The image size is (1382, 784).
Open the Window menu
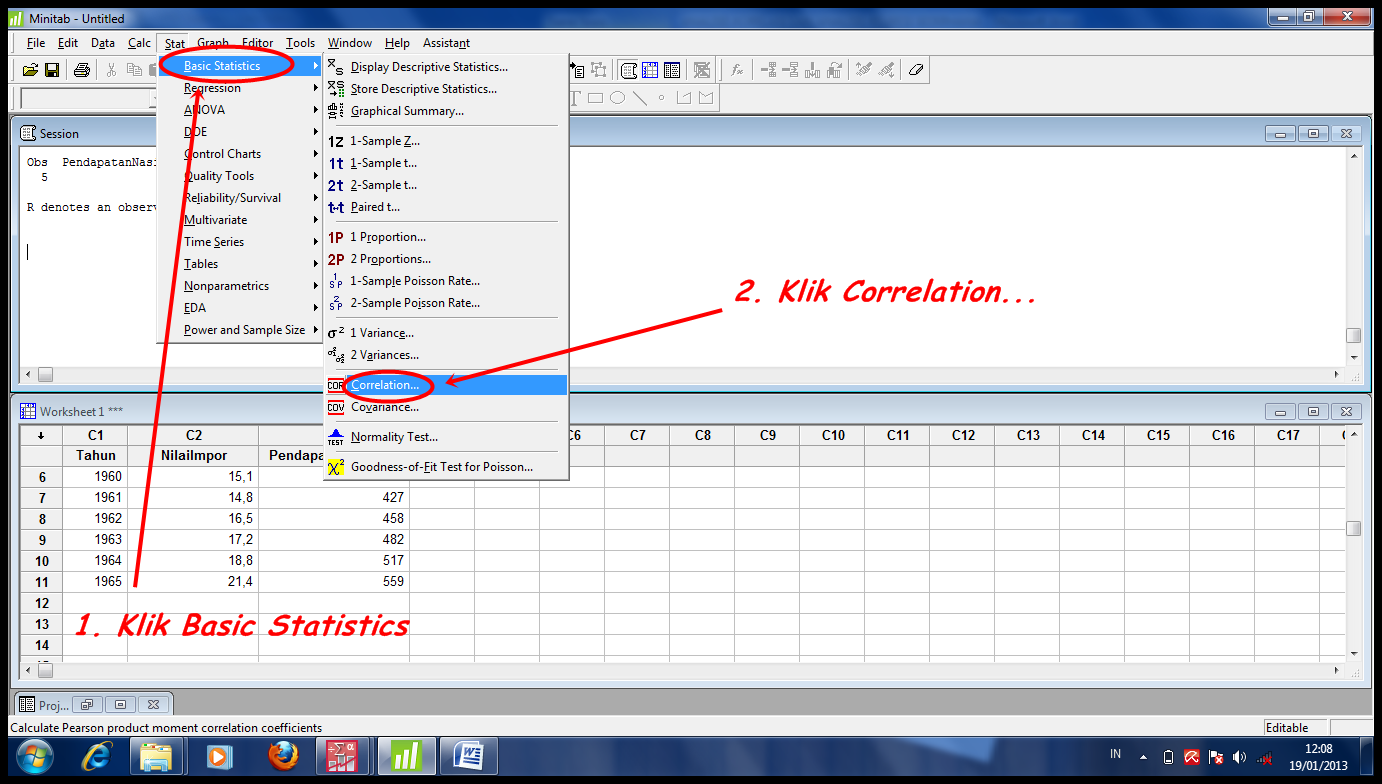[350, 43]
